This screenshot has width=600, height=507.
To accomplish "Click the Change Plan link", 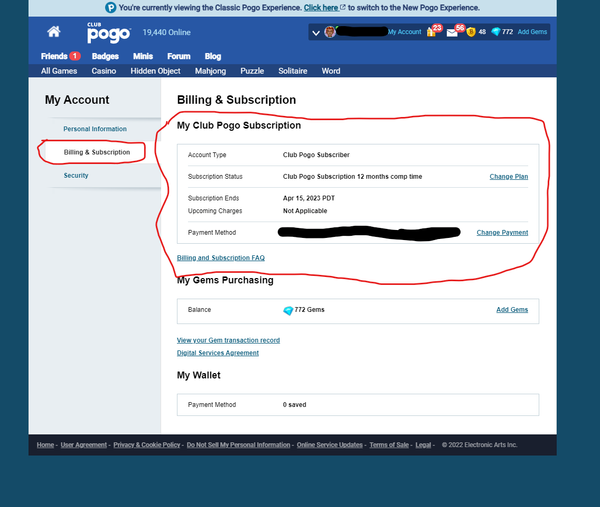I will pos(509,176).
